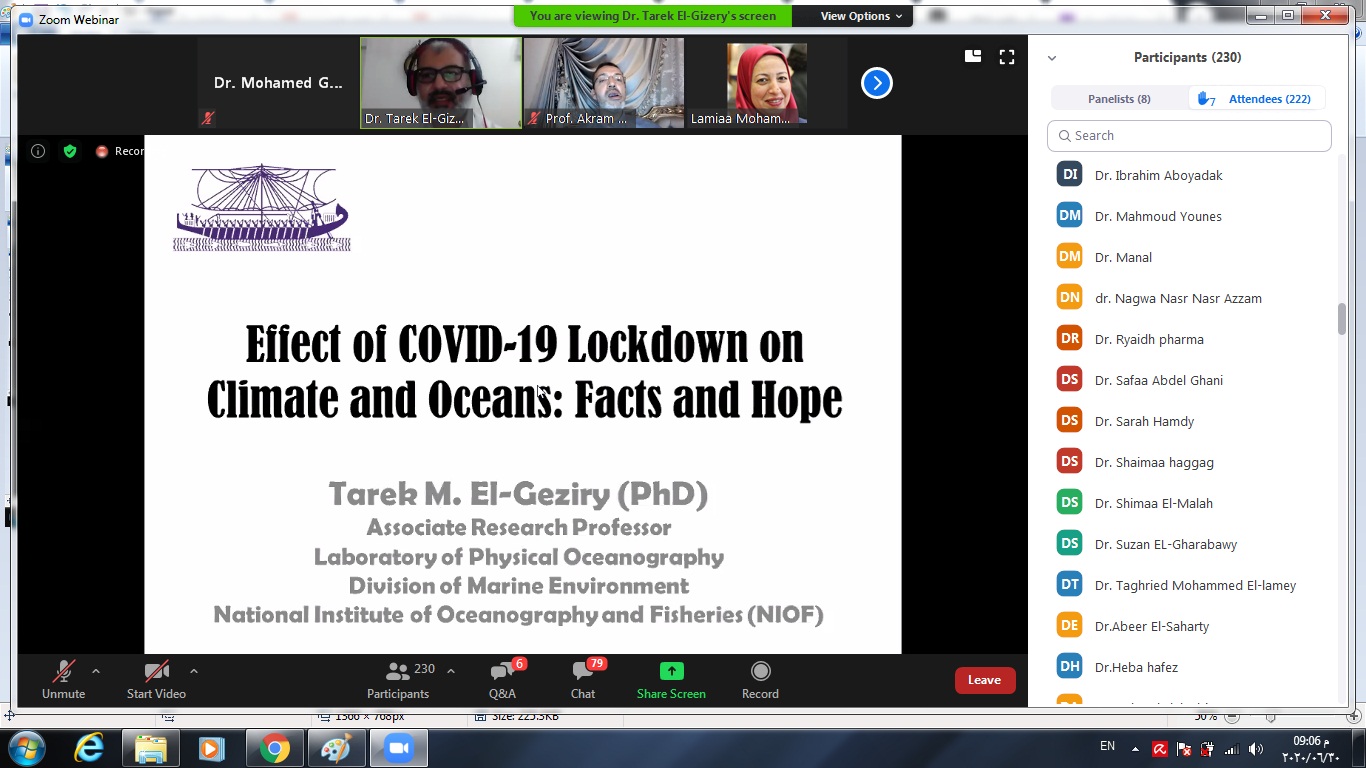1366x768 pixels.
Task: Show next video thumbnails with blue arrow
Action: [x=876, y=83]
